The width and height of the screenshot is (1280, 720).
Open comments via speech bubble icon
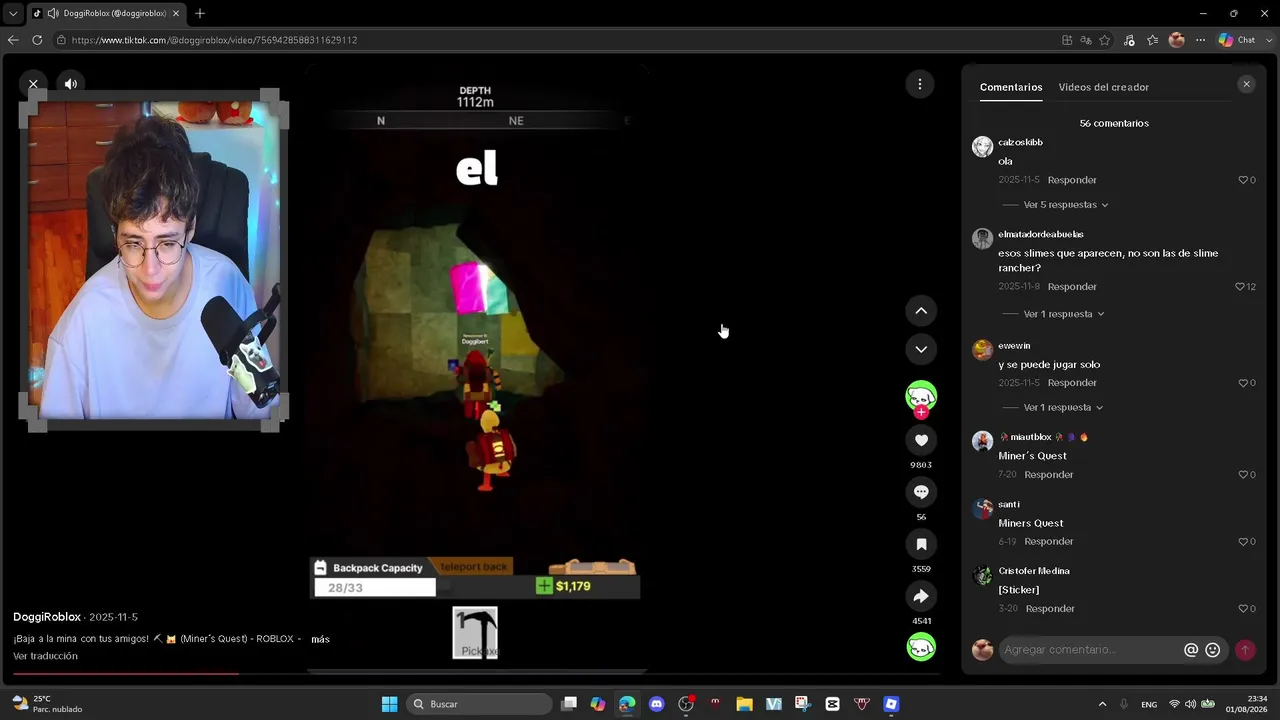(x=921, y=492)
